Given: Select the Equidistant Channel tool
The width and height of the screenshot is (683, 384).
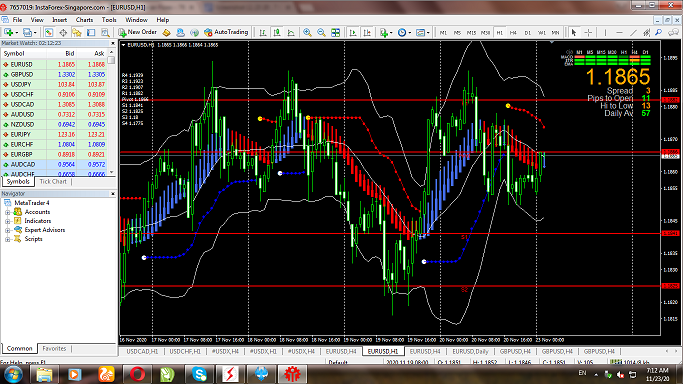Looking at the screenshot, I should (x=647, y=33).
